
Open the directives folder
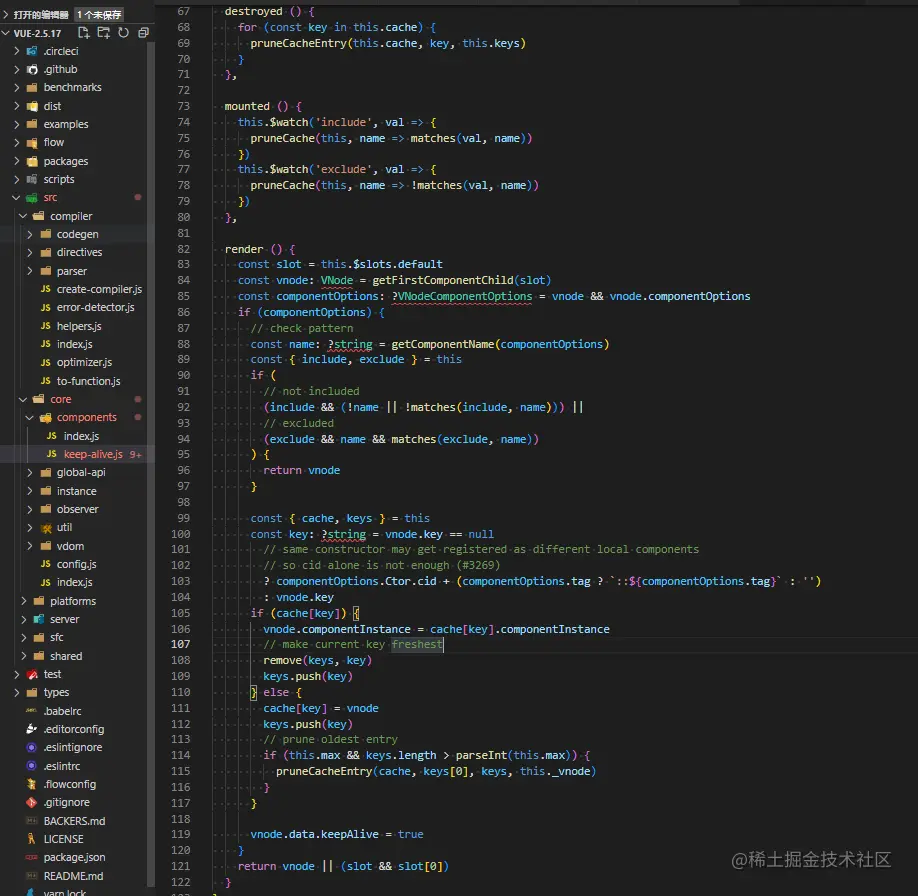pyautogui.click(x=79, y=252)
